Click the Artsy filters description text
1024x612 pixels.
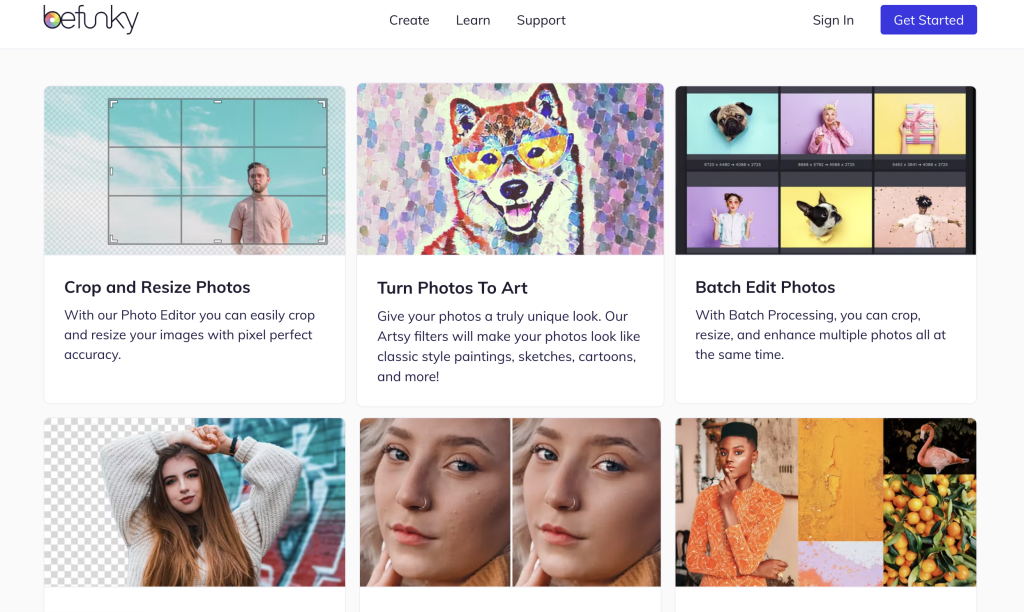click(x=508, y=346)
